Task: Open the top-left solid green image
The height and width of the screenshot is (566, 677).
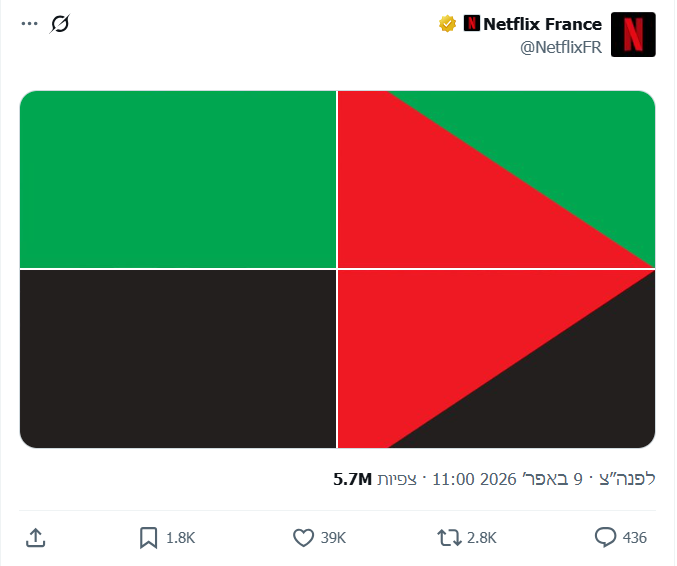Action: [x=178, y=179]
